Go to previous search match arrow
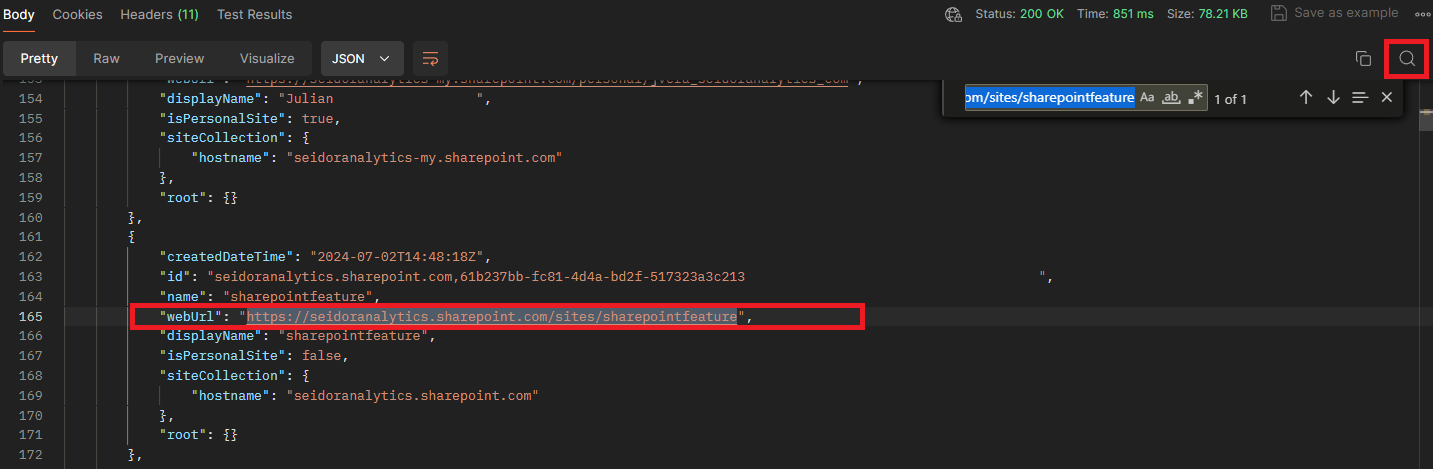Viewport: 1433px width, 469px height. coord(1305,98)
